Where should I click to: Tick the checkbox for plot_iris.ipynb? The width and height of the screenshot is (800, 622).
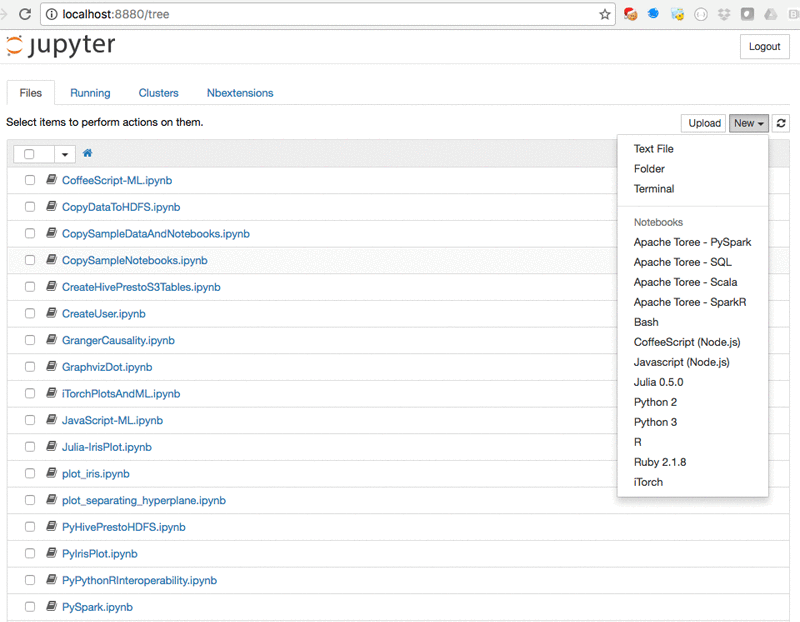(30, 473)
